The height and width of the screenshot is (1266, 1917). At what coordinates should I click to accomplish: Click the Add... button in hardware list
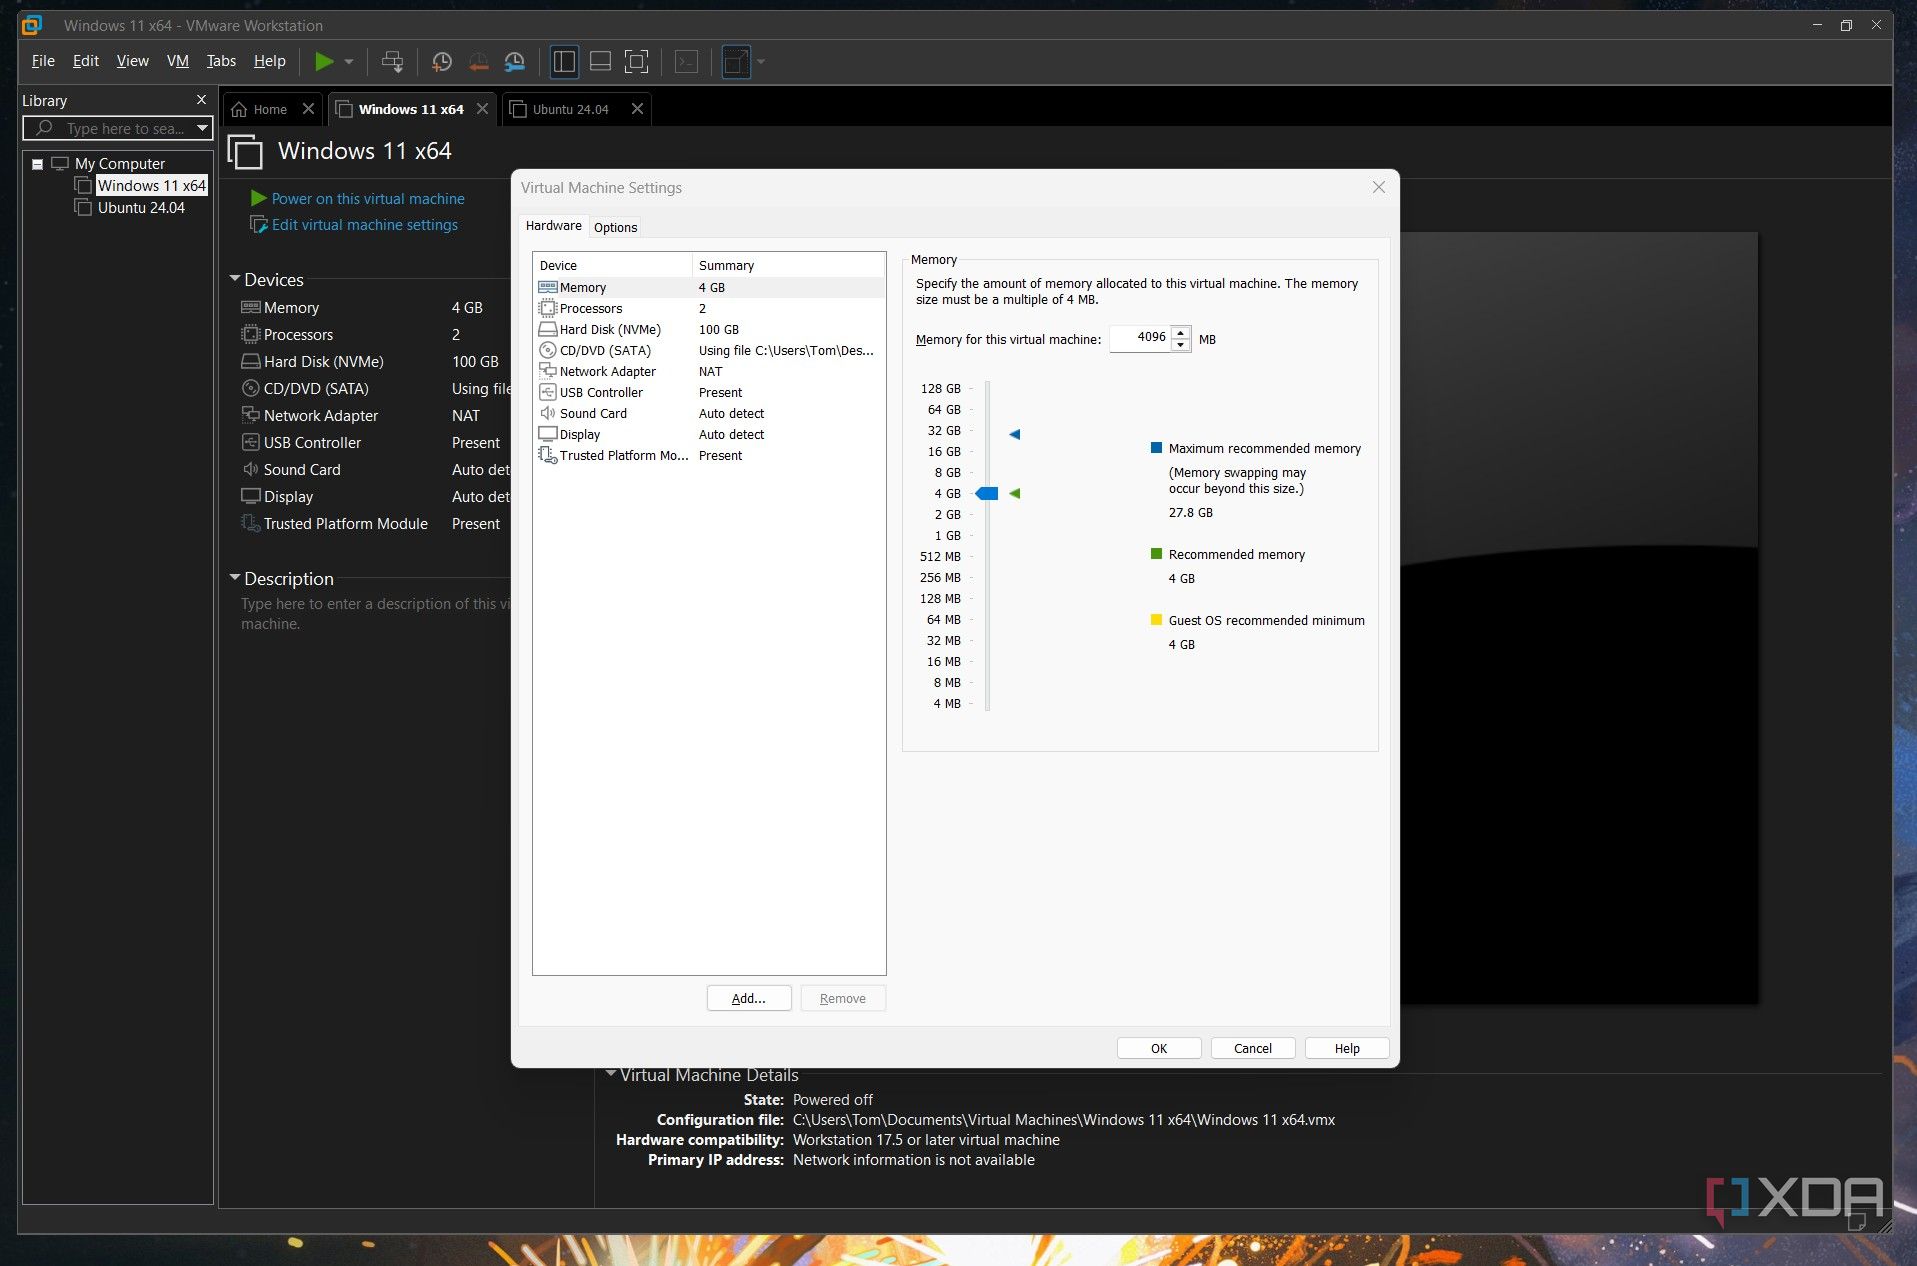click(x=748, y=998)
